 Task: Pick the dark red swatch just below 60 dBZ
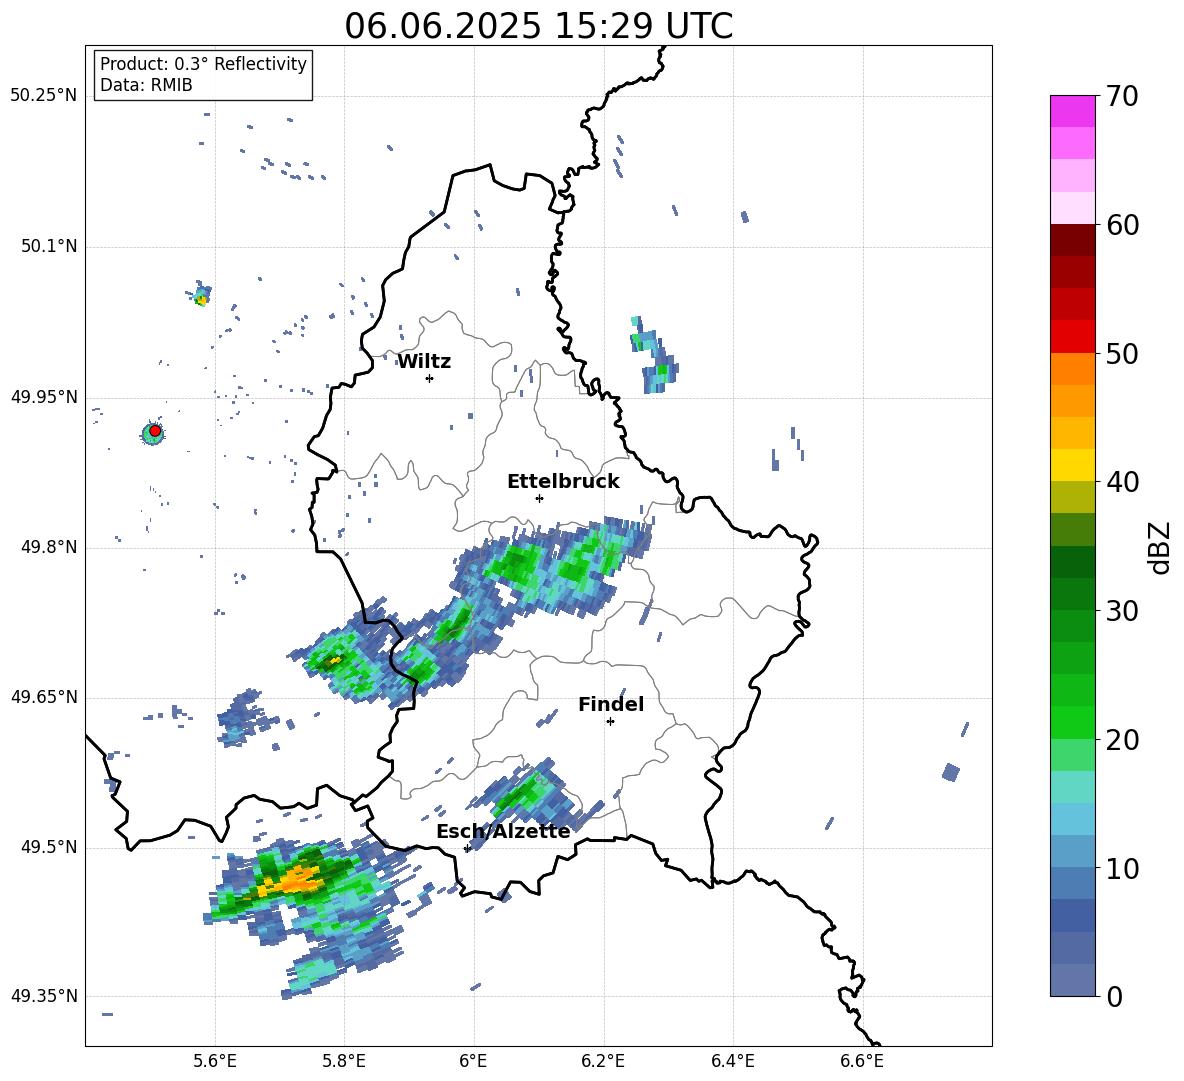click(1072, 240)
